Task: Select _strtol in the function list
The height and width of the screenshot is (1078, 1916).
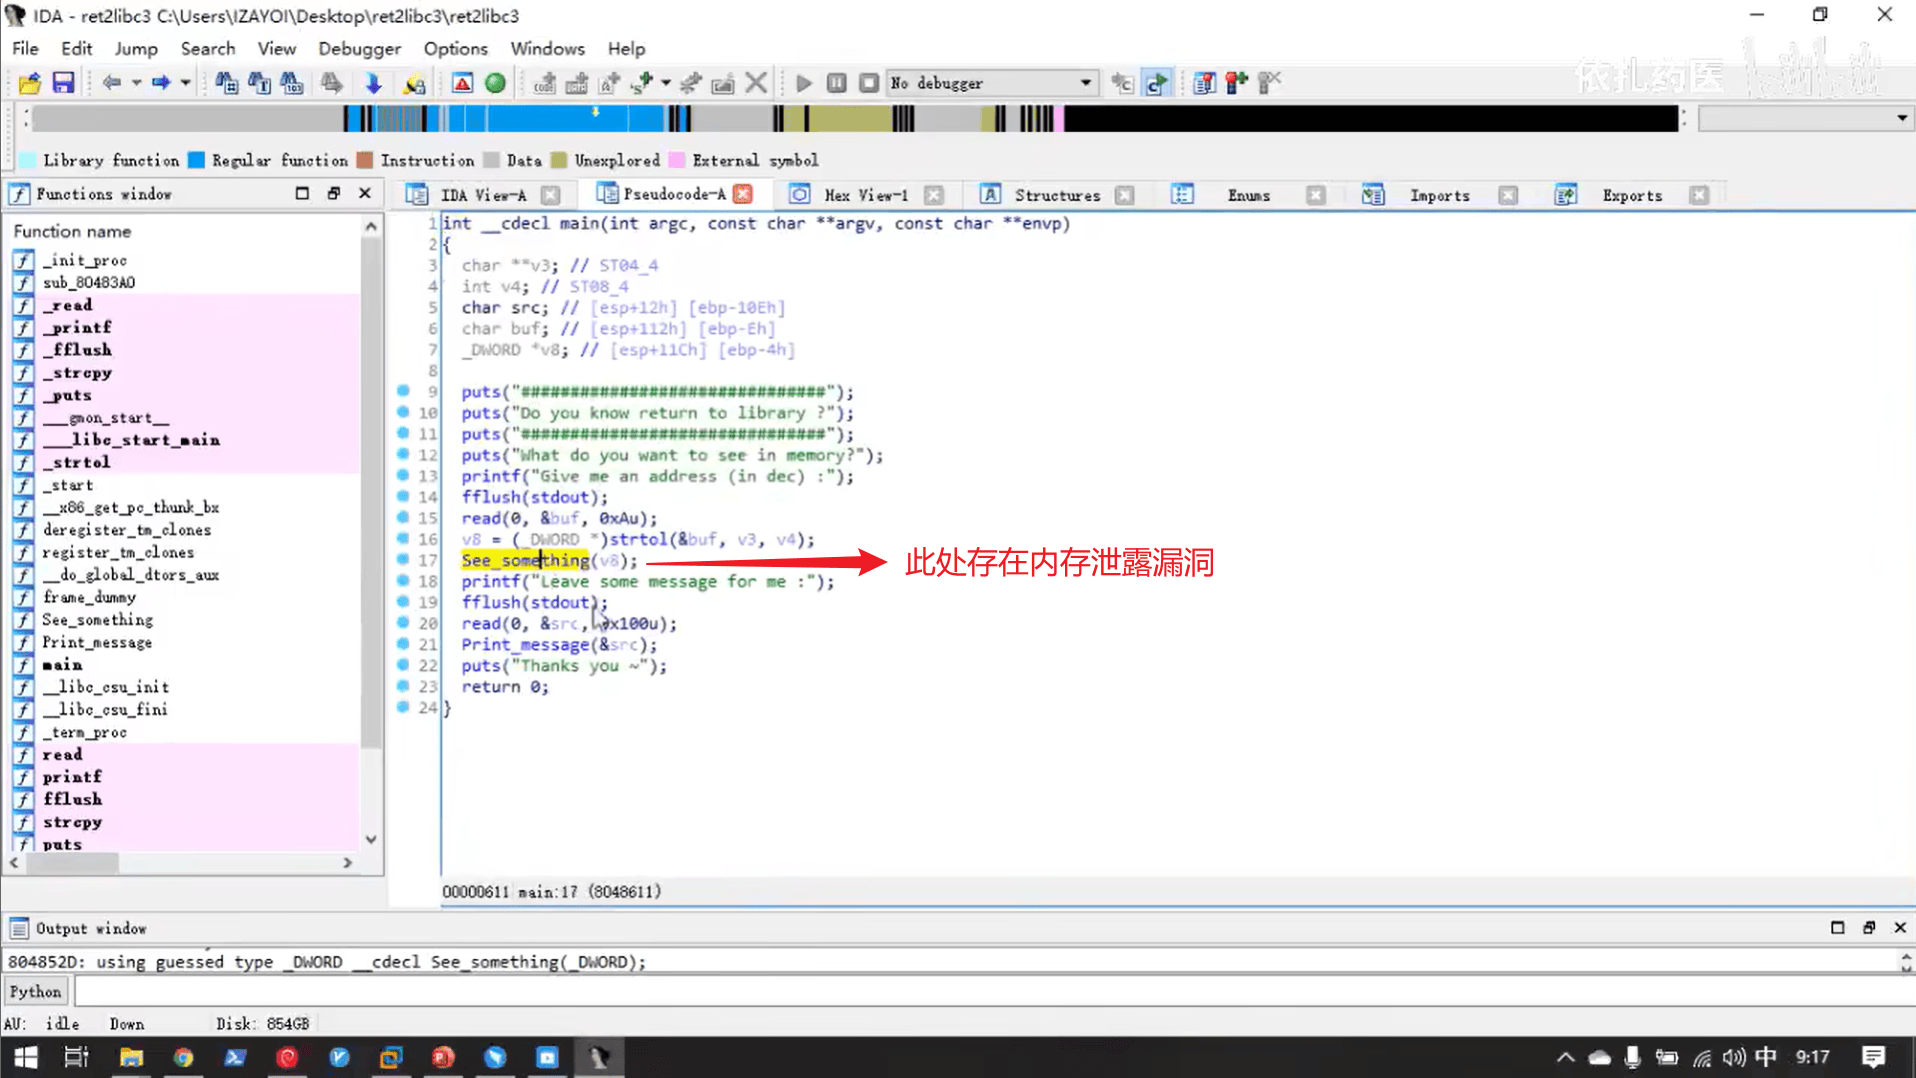Action: tap(76, 462)
